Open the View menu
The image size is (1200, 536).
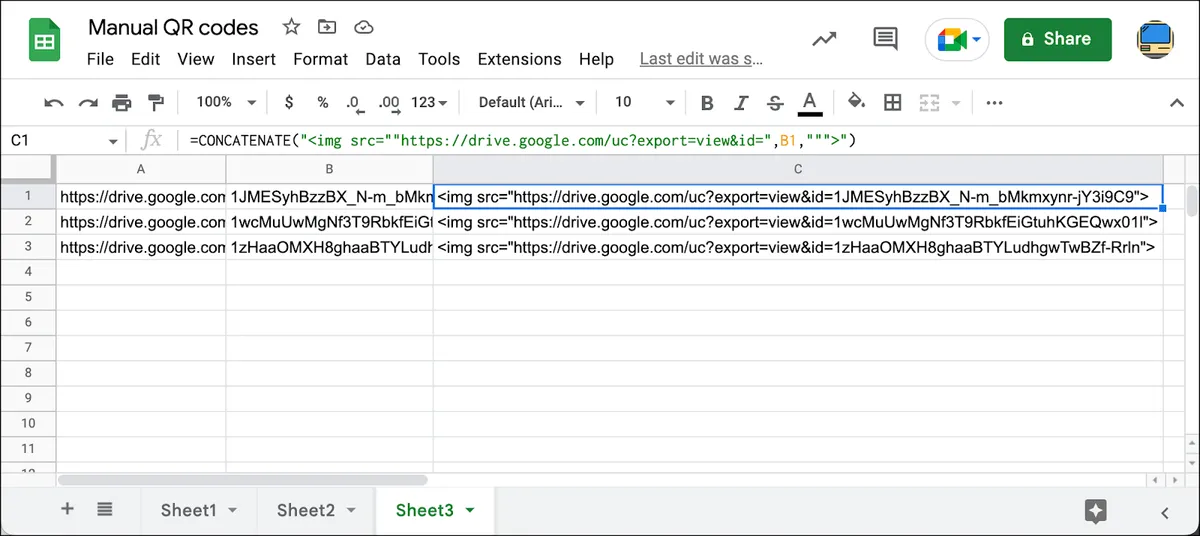pyautogui.click(x=196, y=59)
